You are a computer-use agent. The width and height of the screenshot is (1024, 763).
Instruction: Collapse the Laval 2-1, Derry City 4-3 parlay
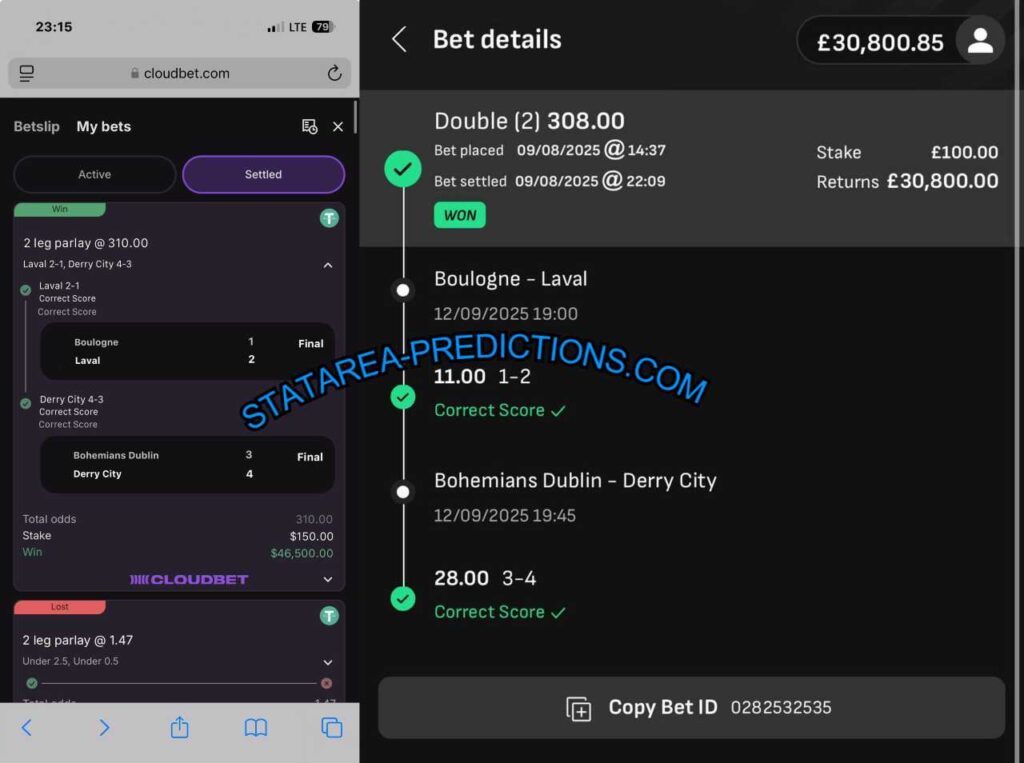click(x=328, y=265)
